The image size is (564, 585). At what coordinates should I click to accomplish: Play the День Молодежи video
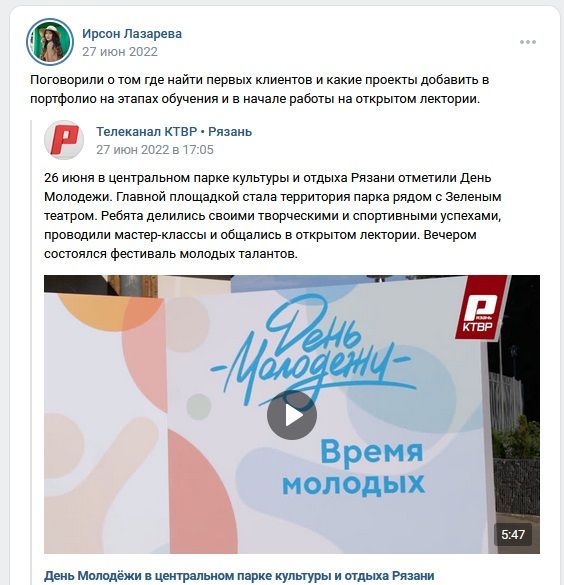click(292, 415)
